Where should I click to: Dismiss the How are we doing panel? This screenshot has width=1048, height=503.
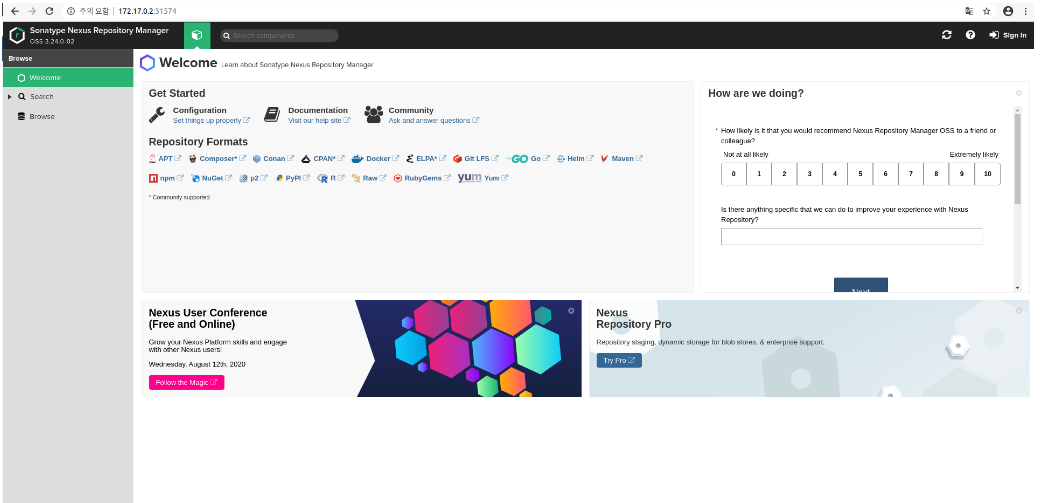point(1019,93)
